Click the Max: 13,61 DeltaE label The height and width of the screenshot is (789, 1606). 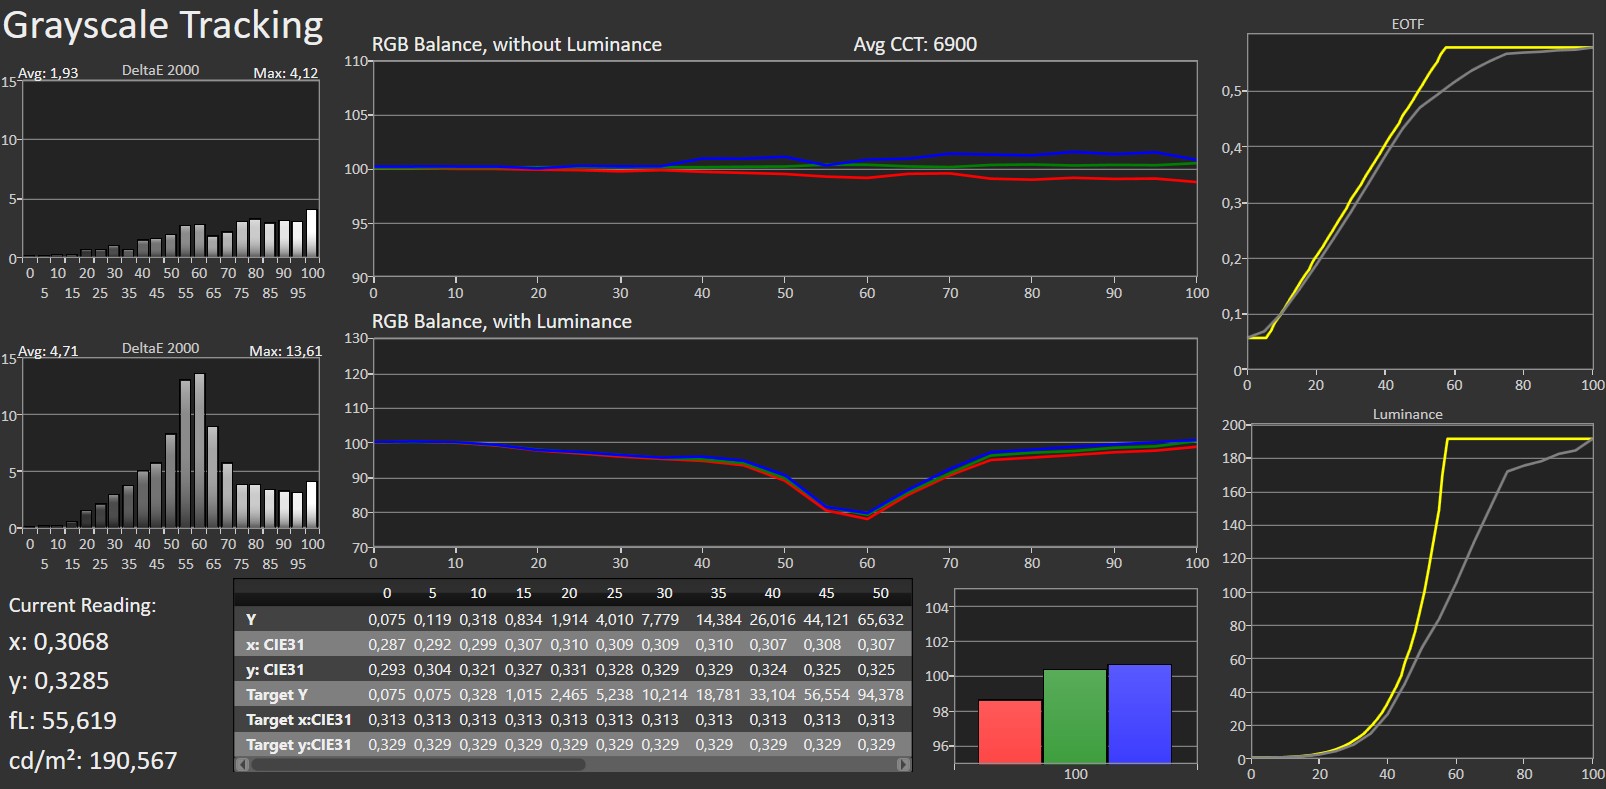pyautogui.click(x=285, y=351)
